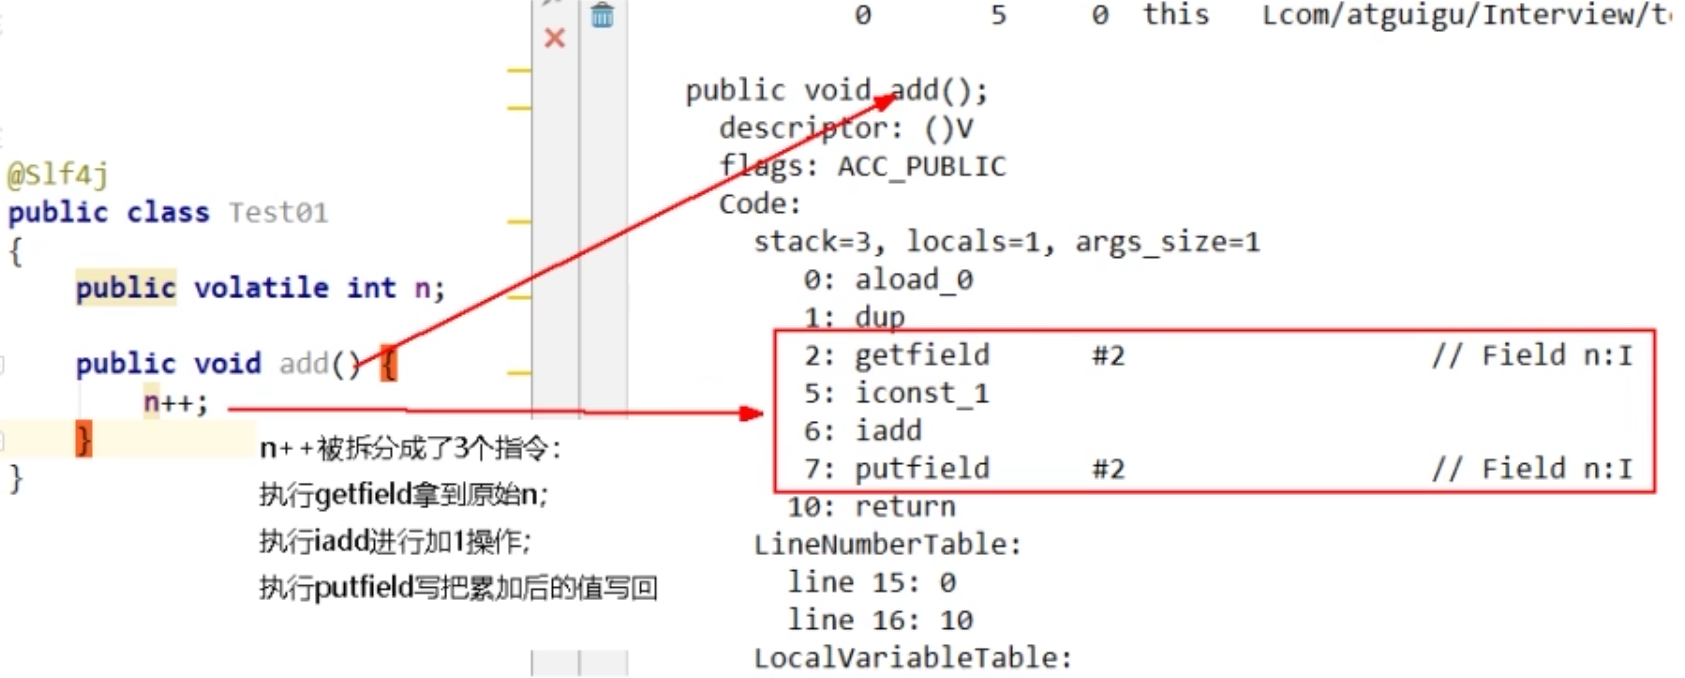Click the LocalVariableTable label
This screenshot has height=678, width=1685.
912,658
